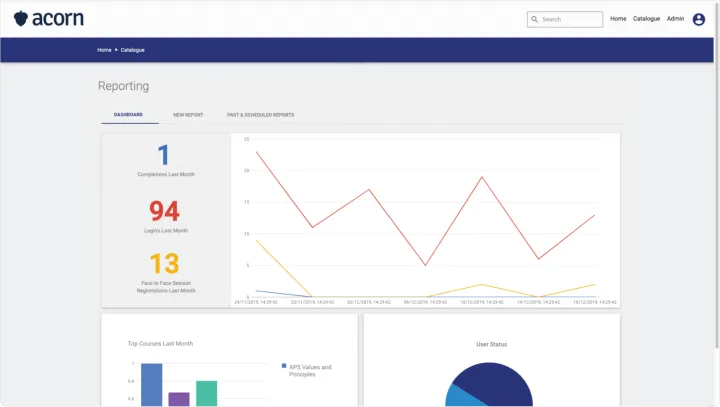
Task: Click Top Courses Last Month title
Action: click(160, 344)
